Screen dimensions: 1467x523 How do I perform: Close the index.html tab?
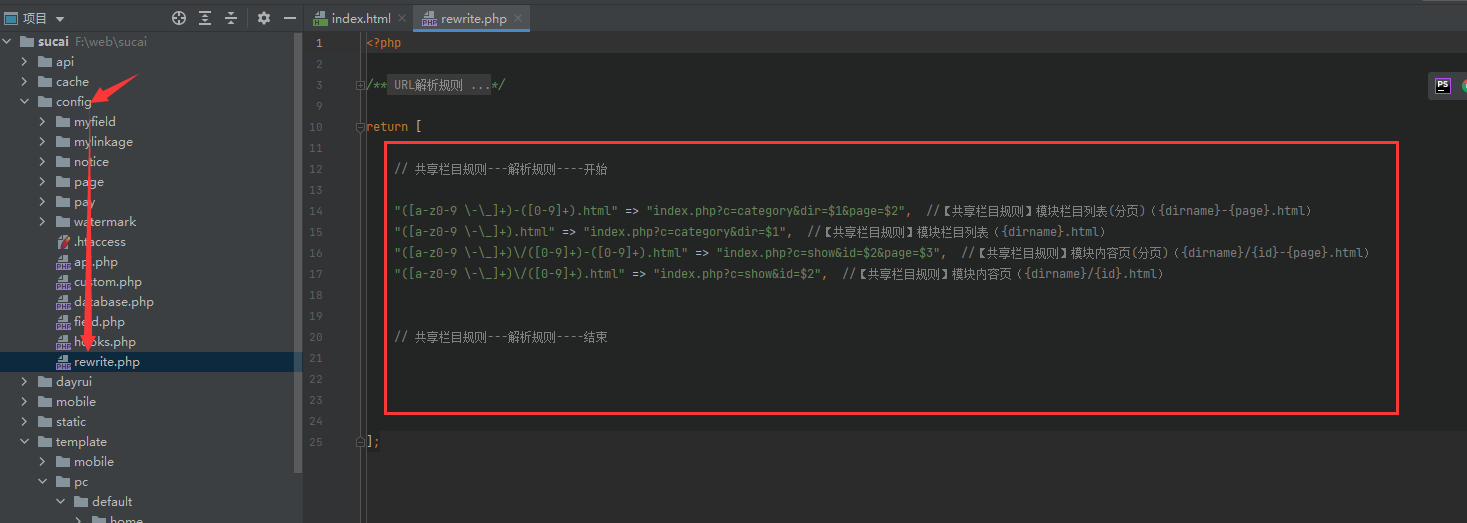point(401,19)
